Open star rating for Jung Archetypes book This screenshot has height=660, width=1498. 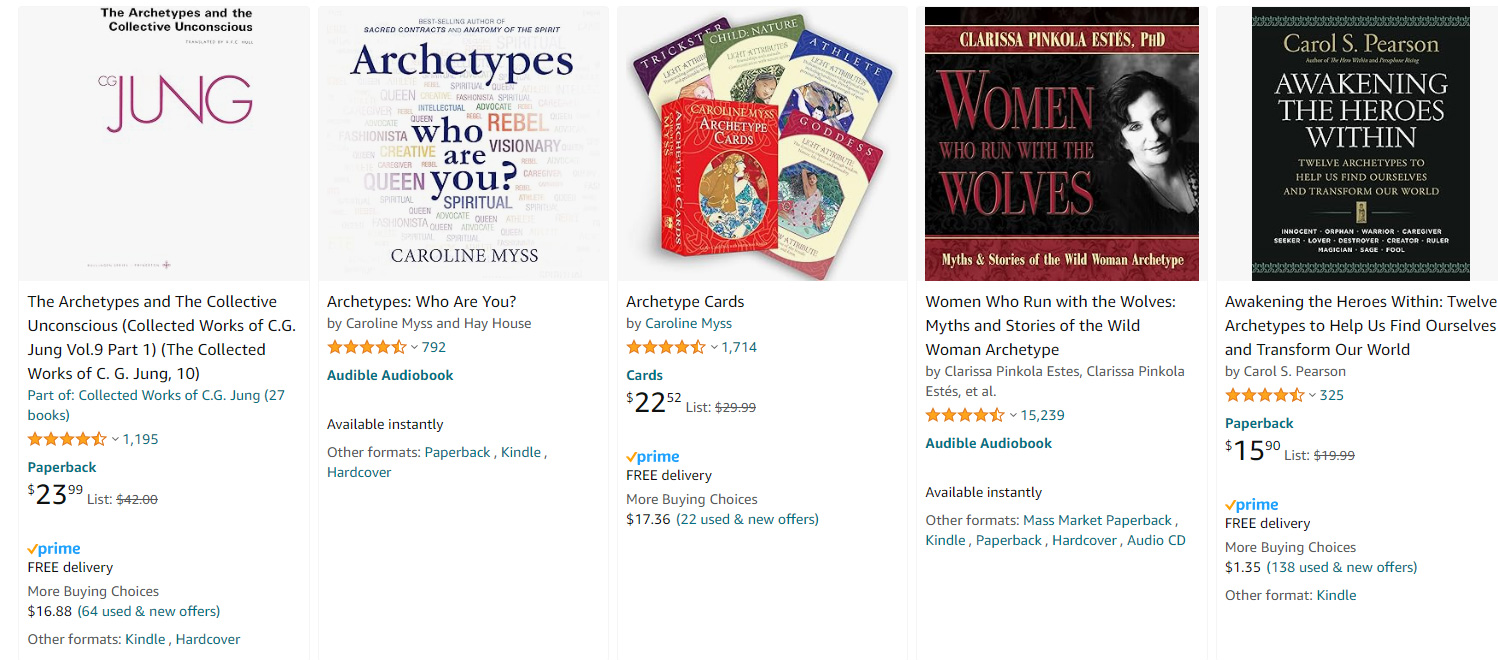66,439
